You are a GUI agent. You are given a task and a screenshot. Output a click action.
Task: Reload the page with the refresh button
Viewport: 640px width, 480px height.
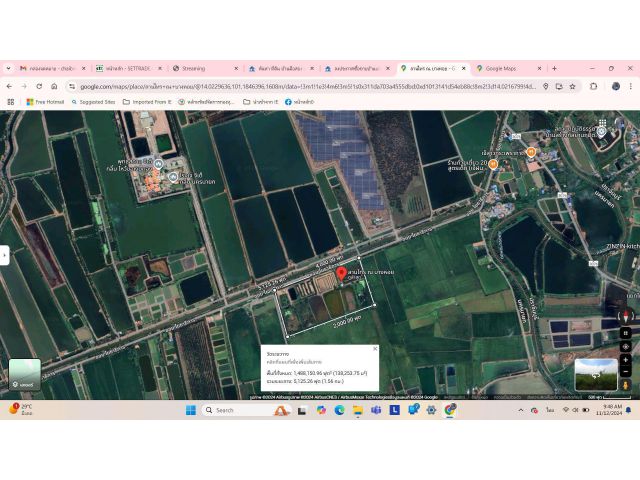pyautogui.click(x=39, y=86)
